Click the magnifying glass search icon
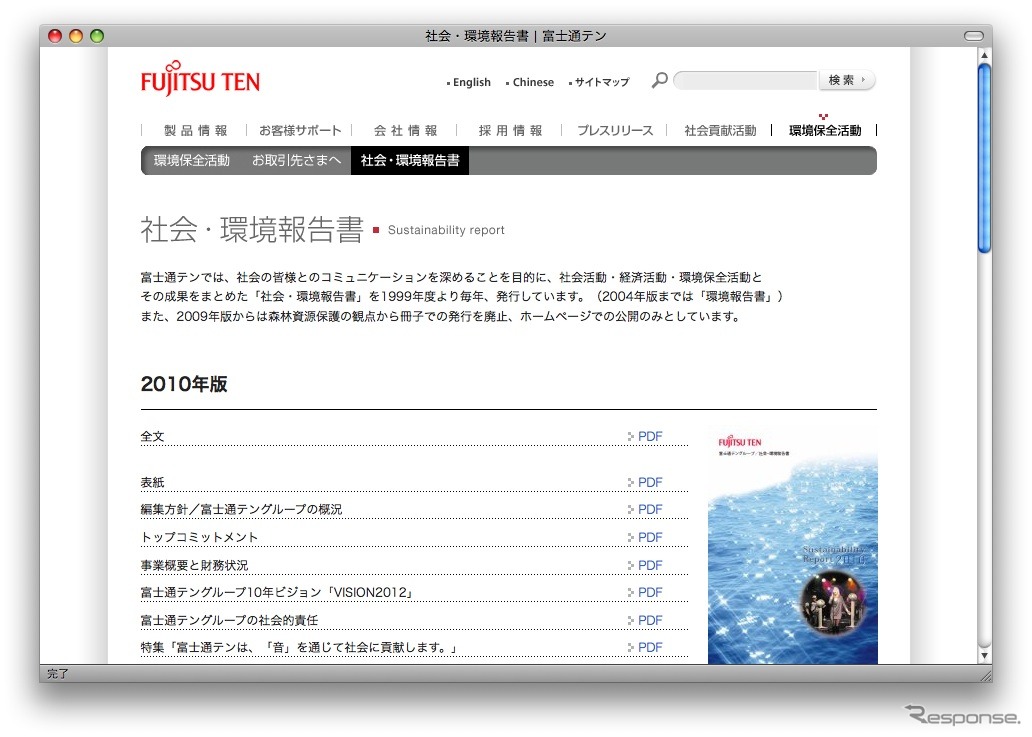 pyautogui.click(x=657, y=80)
